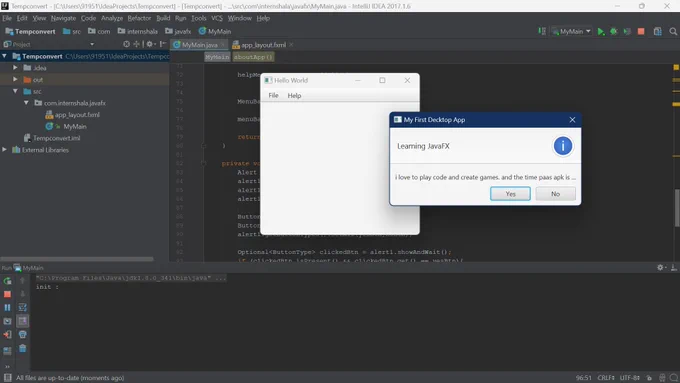The image size is (680, 383).
Task: Click No in the alert dialog
Action: [x=556, y=194]
